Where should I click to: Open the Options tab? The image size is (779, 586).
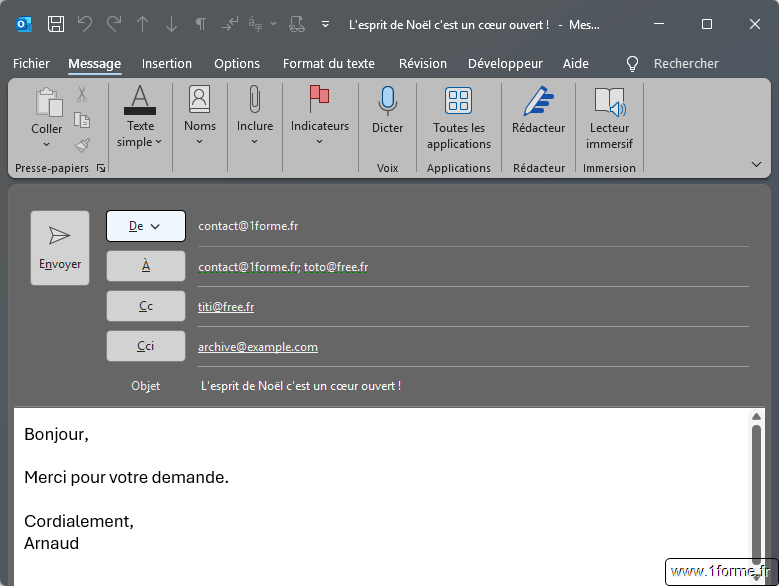(x=237, y=64)
